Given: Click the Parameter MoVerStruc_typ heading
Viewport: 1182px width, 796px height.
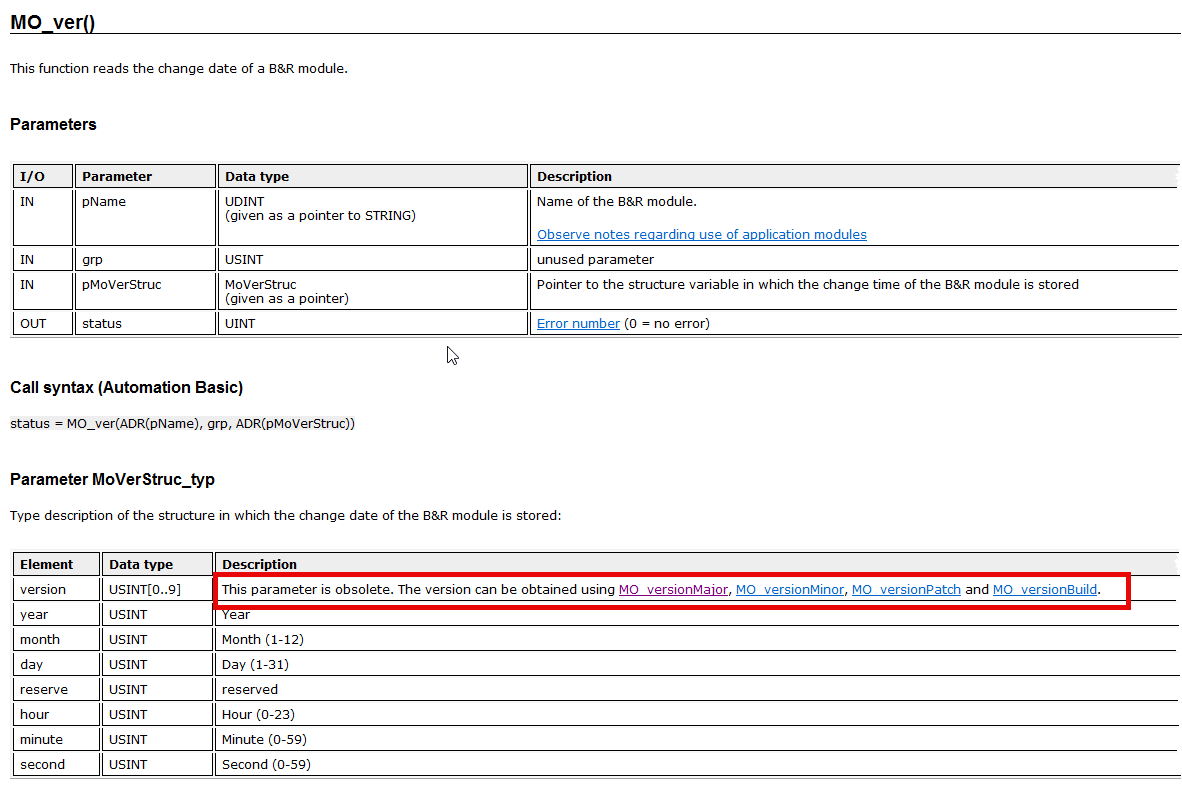Looking at the screenshot, I should coord(112,479).
